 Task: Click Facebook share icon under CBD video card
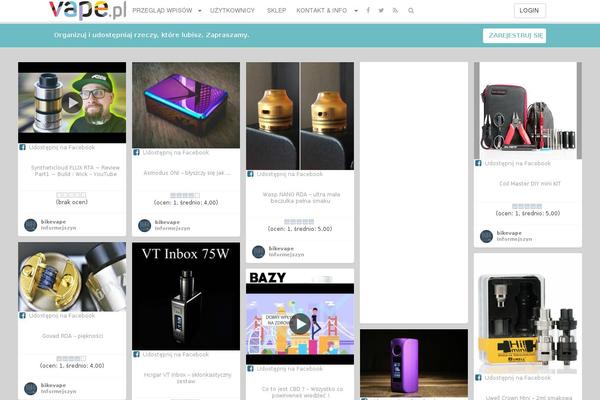click(250, 369)
